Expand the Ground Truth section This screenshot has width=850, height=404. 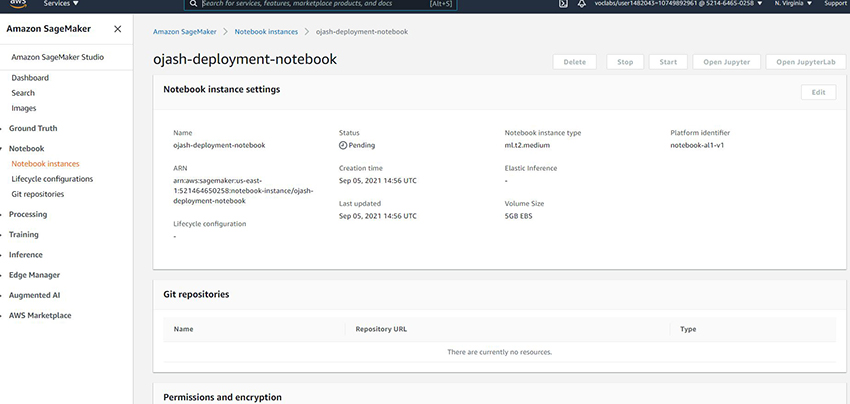pos(33,129)
